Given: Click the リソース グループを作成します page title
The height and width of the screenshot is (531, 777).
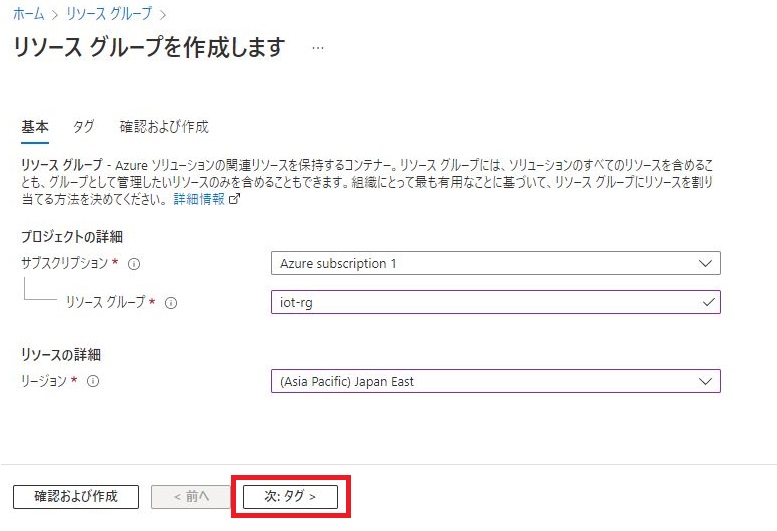Looking at the screenshot, I should tap(149, 47).
